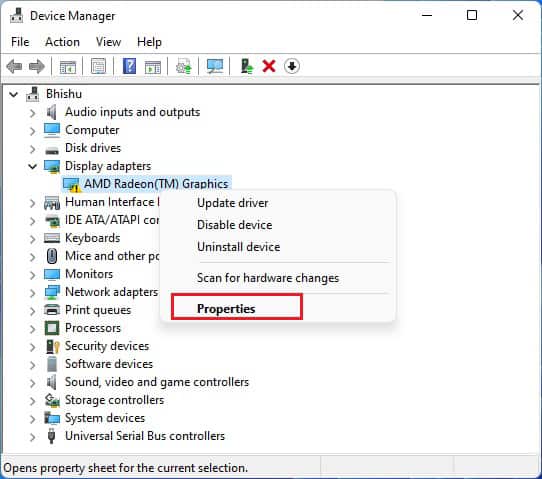Close the Device Manager window
This screenshot has width=542, height=479.
click(x=518, y=15)
